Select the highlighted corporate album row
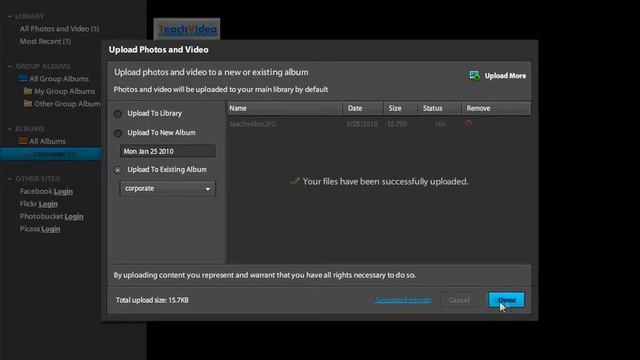 tap(51, 154)
